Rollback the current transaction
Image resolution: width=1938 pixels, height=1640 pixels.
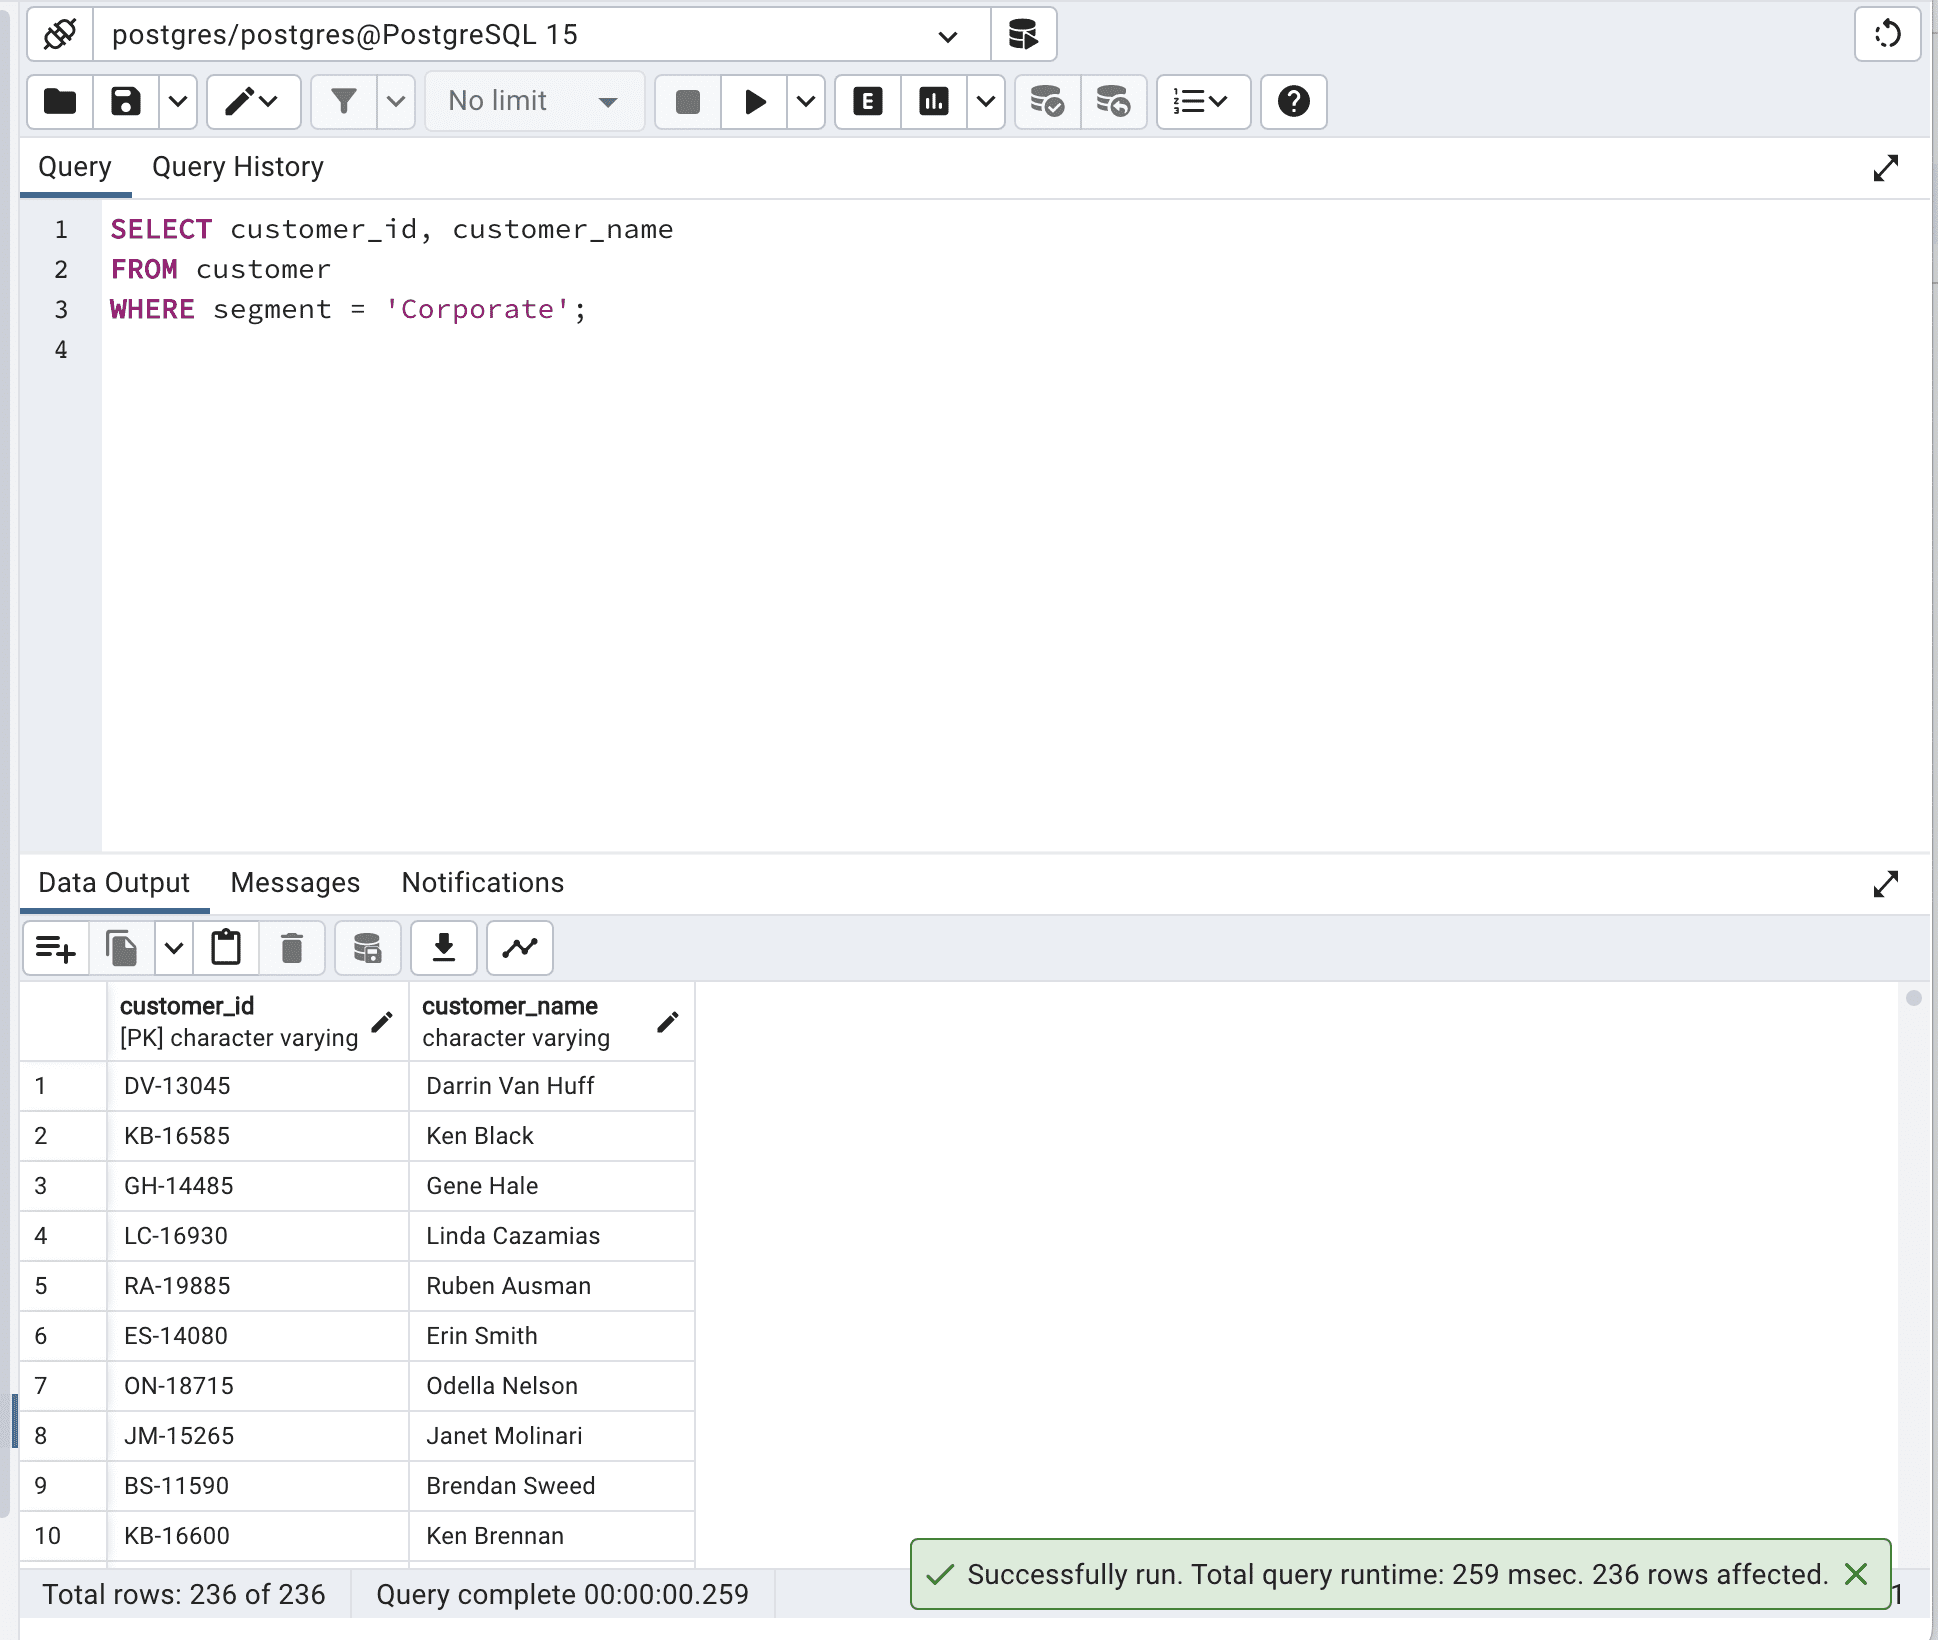click(1113, 101)
